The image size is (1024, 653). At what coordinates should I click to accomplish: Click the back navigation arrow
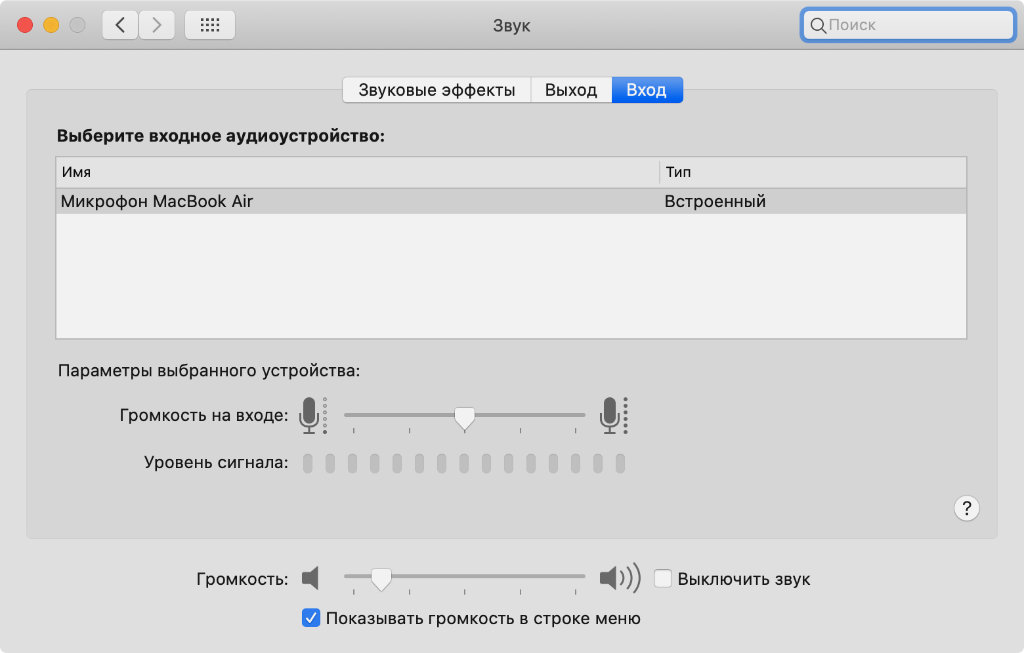[x=120, y=26]
